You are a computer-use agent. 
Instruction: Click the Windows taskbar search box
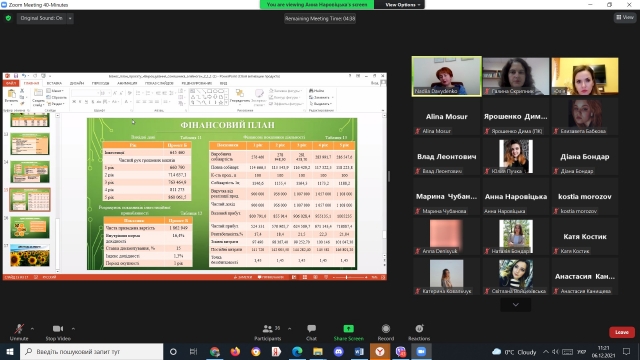[91, 351]
